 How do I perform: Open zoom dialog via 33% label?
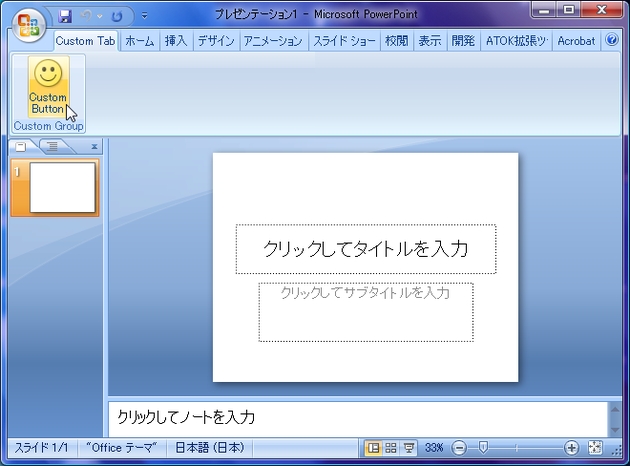(x=434, y=448)
